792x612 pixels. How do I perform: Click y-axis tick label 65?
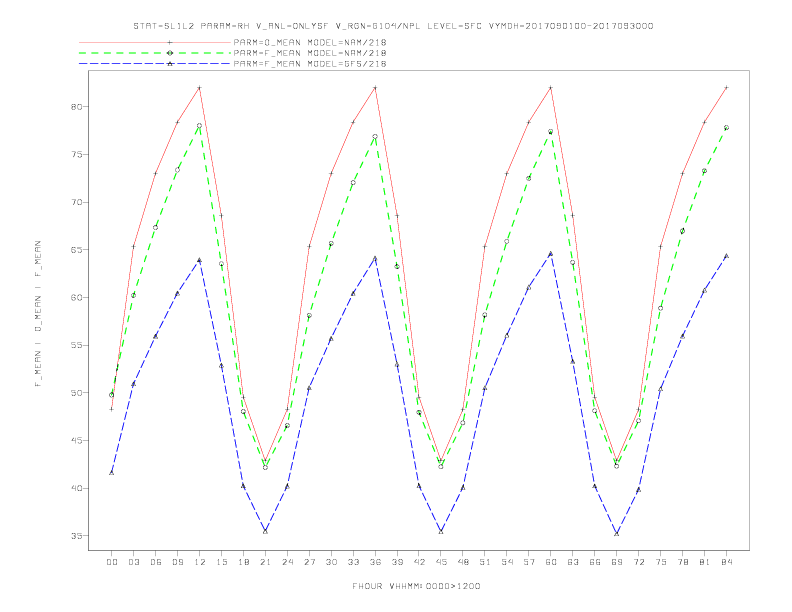coord(77,250)
